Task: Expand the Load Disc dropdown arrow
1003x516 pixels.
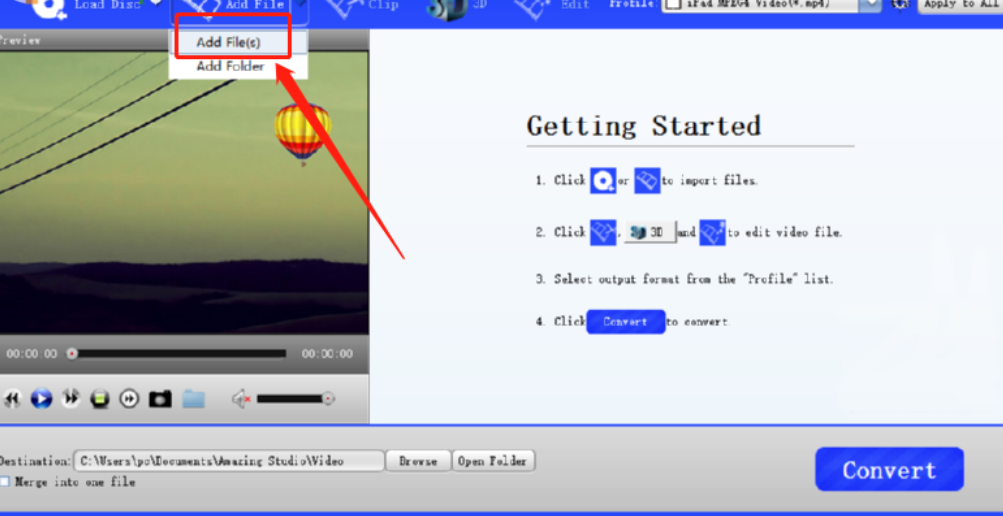Action: tap(155, 4)
